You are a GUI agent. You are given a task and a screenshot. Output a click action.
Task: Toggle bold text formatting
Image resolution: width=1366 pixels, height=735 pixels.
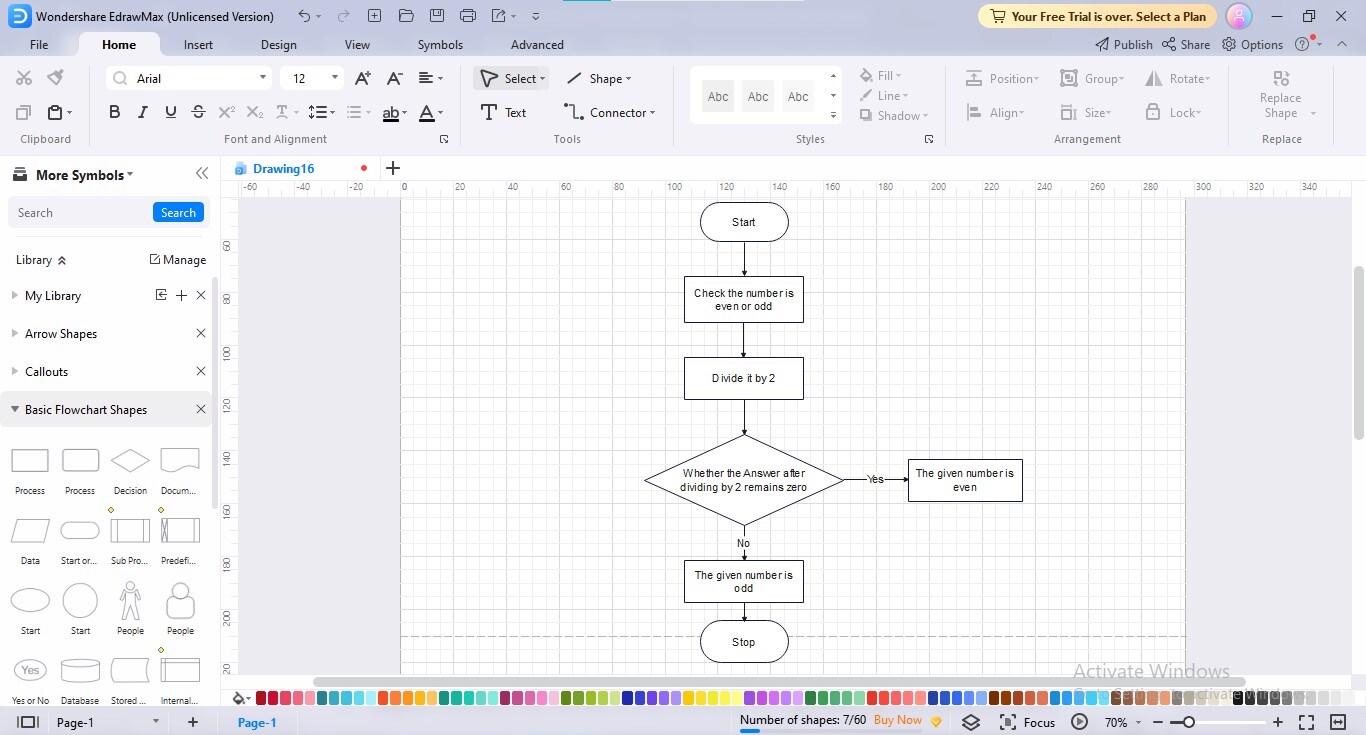pyautogui.click(x=114, y=111)
